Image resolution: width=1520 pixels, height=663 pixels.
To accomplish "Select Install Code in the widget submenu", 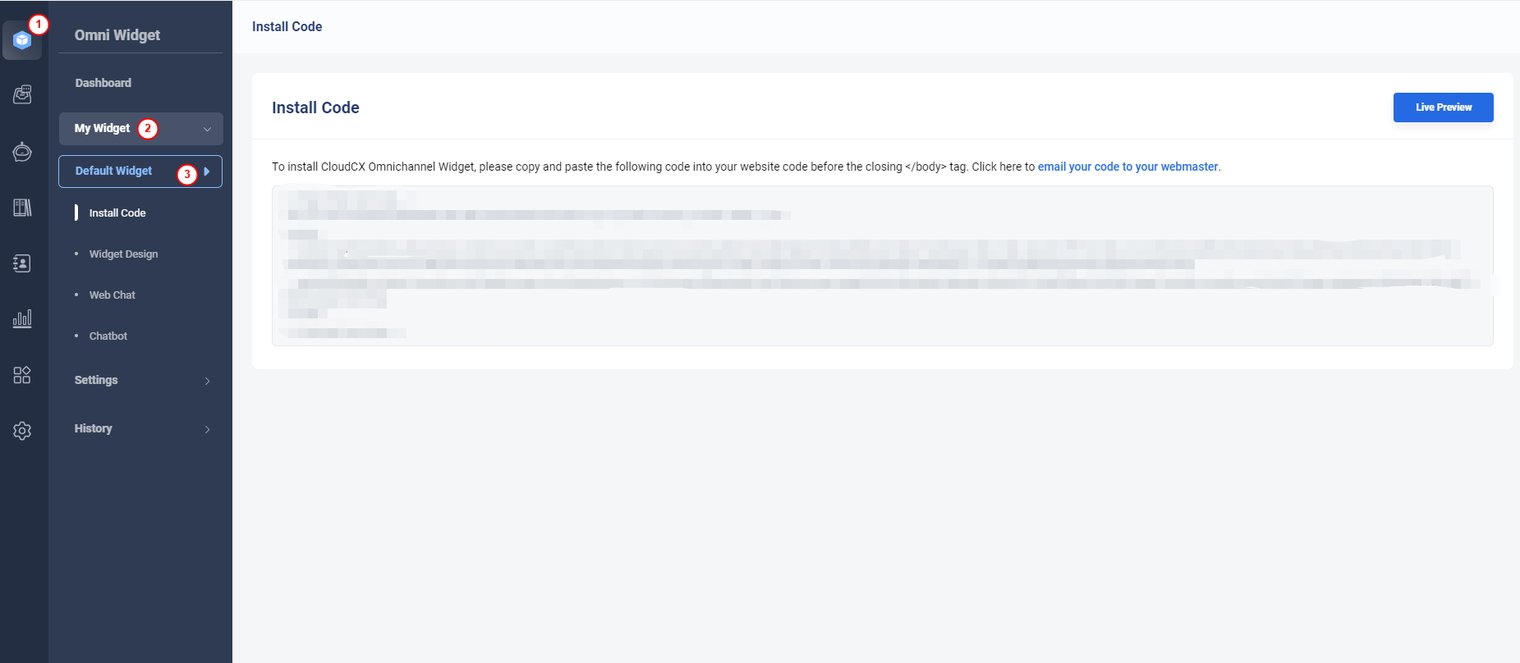I will coord(117,213).
